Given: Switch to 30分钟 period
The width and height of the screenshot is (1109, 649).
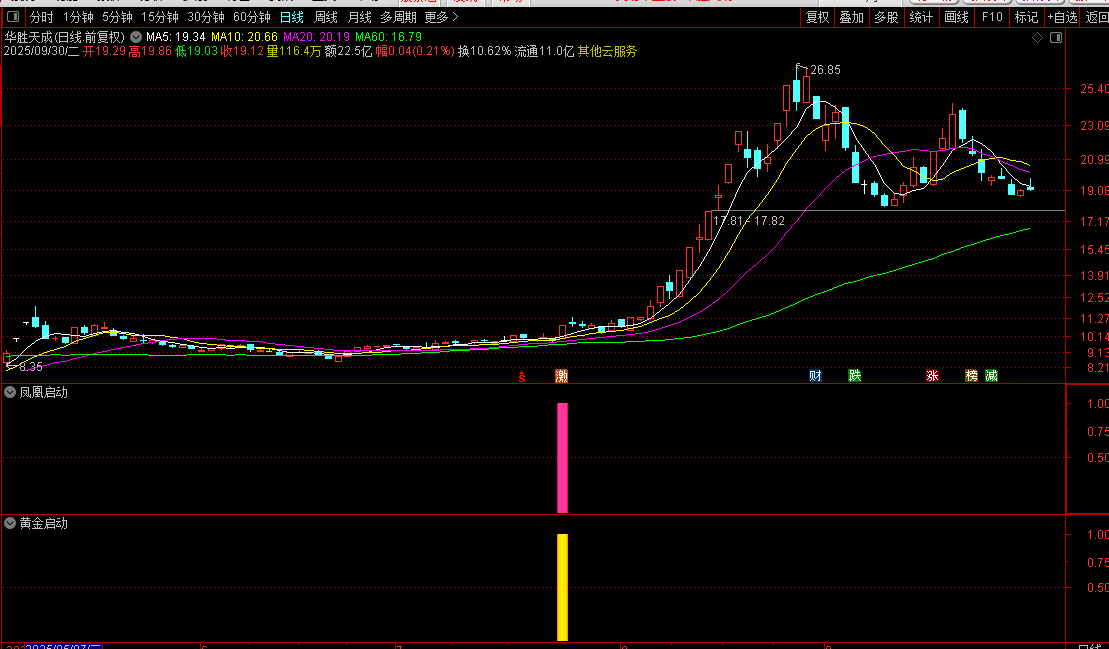Looking at the screenshot, I should point(205,17).
